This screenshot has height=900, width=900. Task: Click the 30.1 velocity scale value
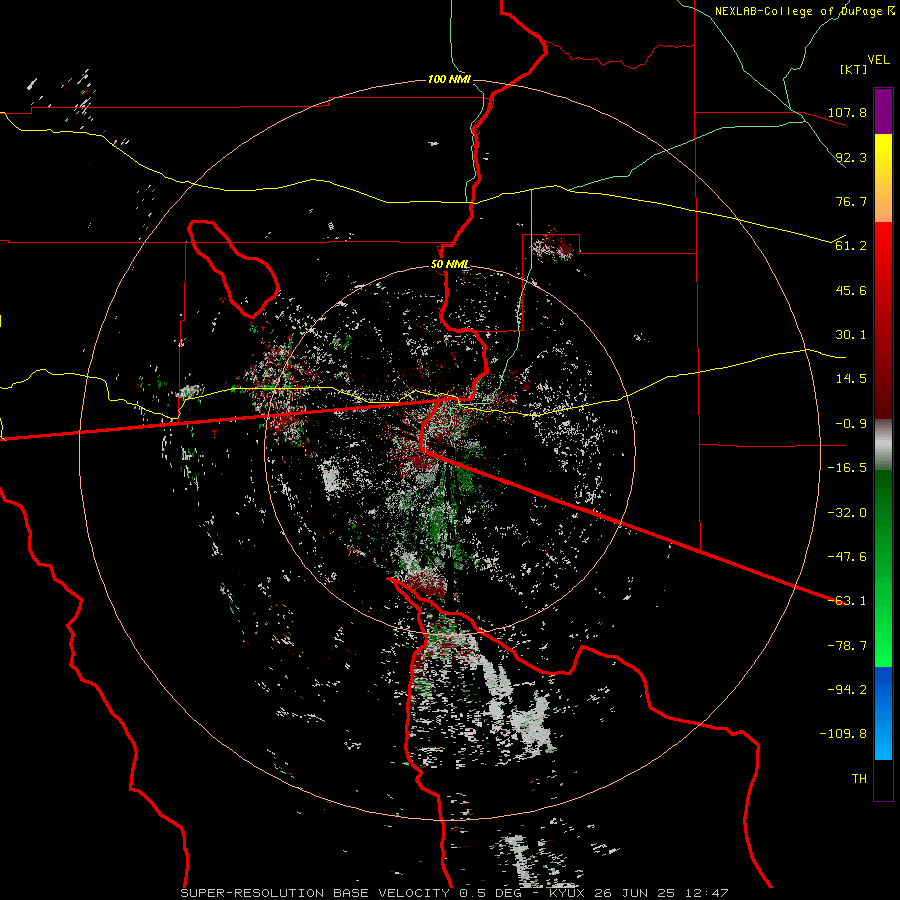click(x=851, y=335)
